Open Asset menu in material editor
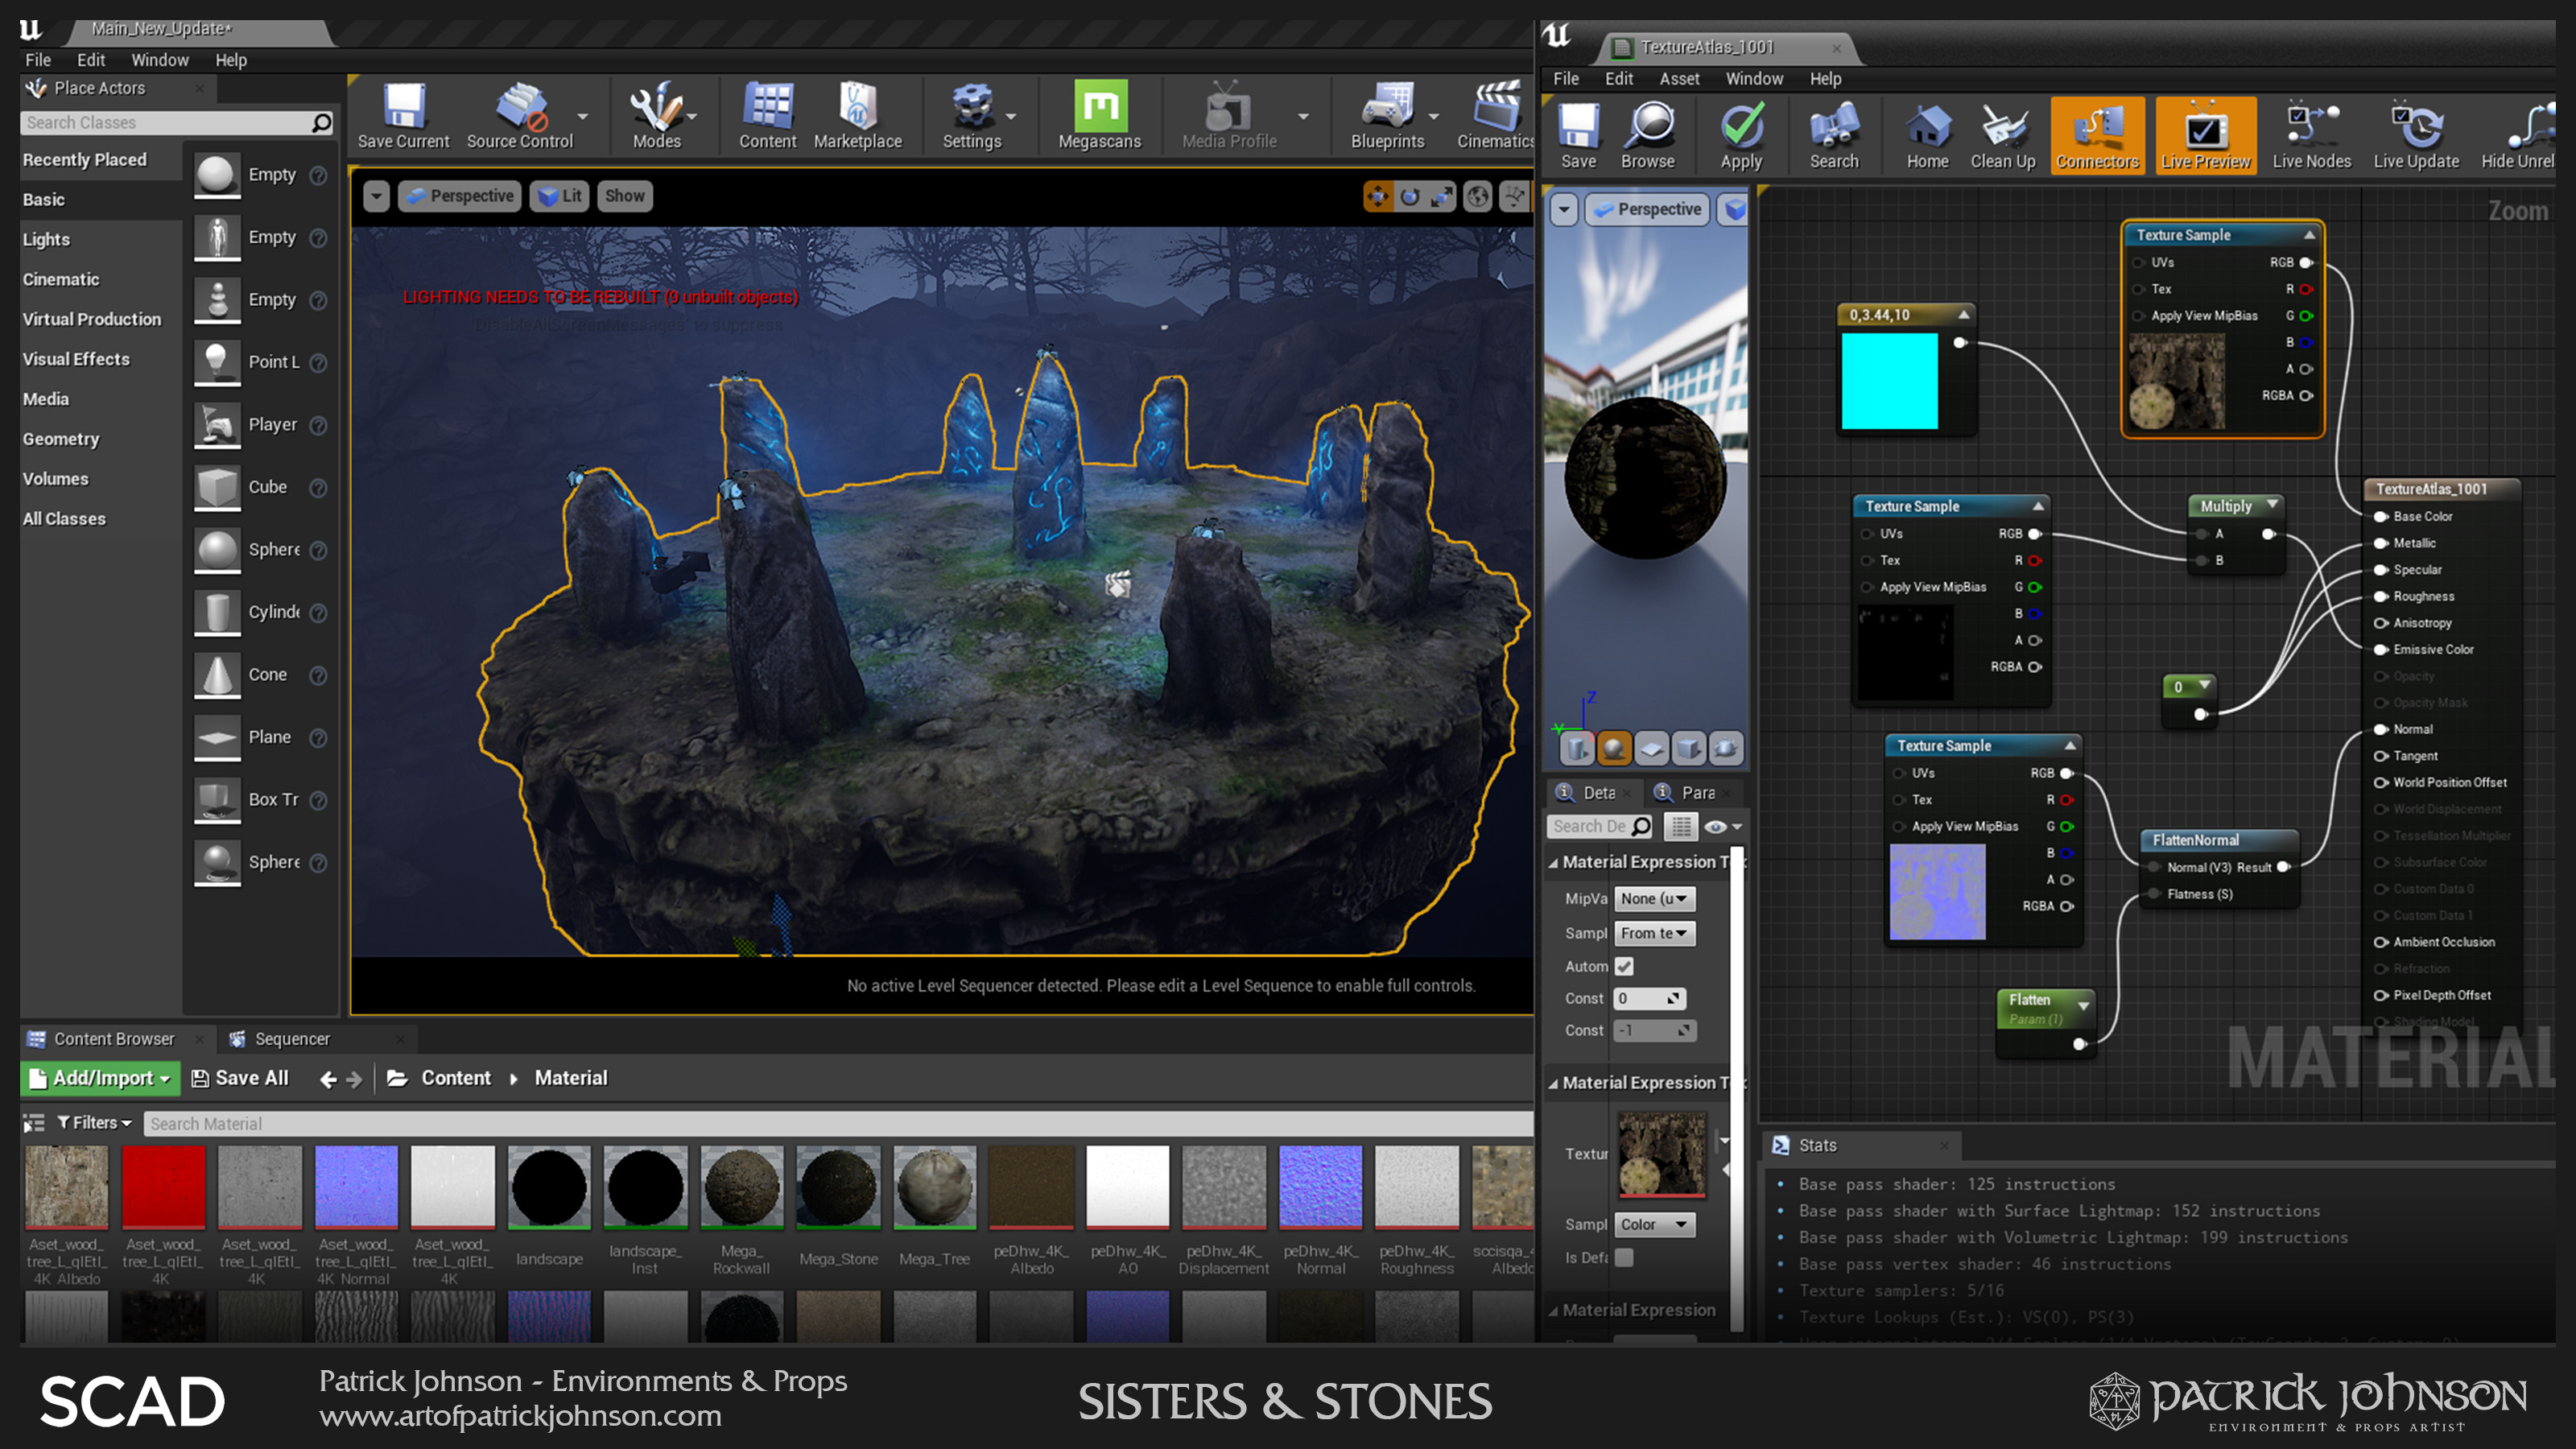 (x=1679, y=78)
